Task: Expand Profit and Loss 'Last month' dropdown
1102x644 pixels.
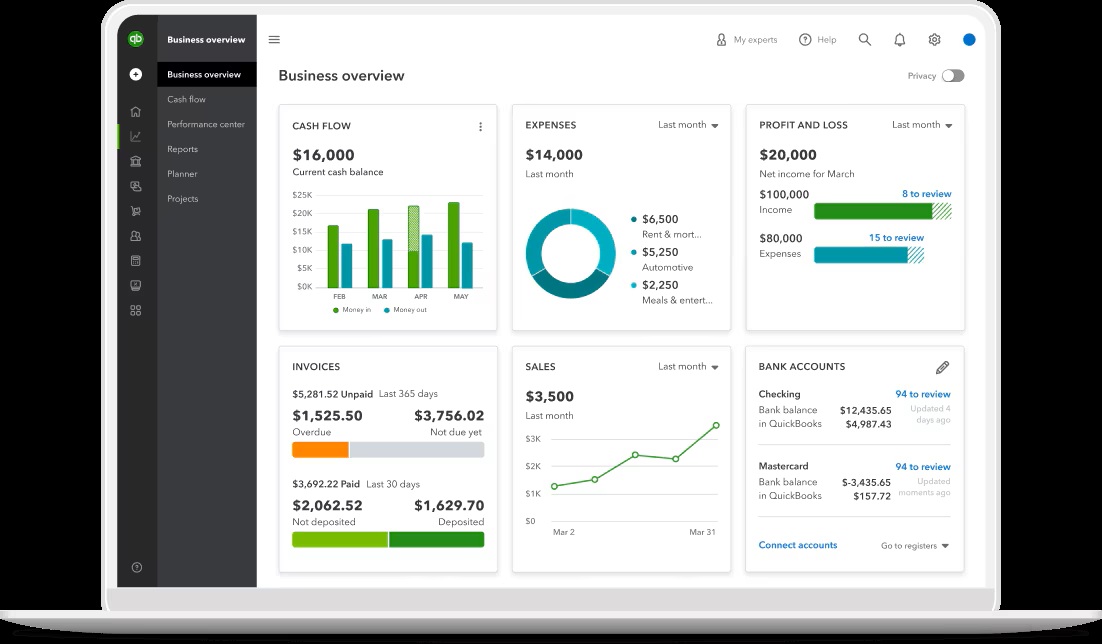Action: point(922,125)
